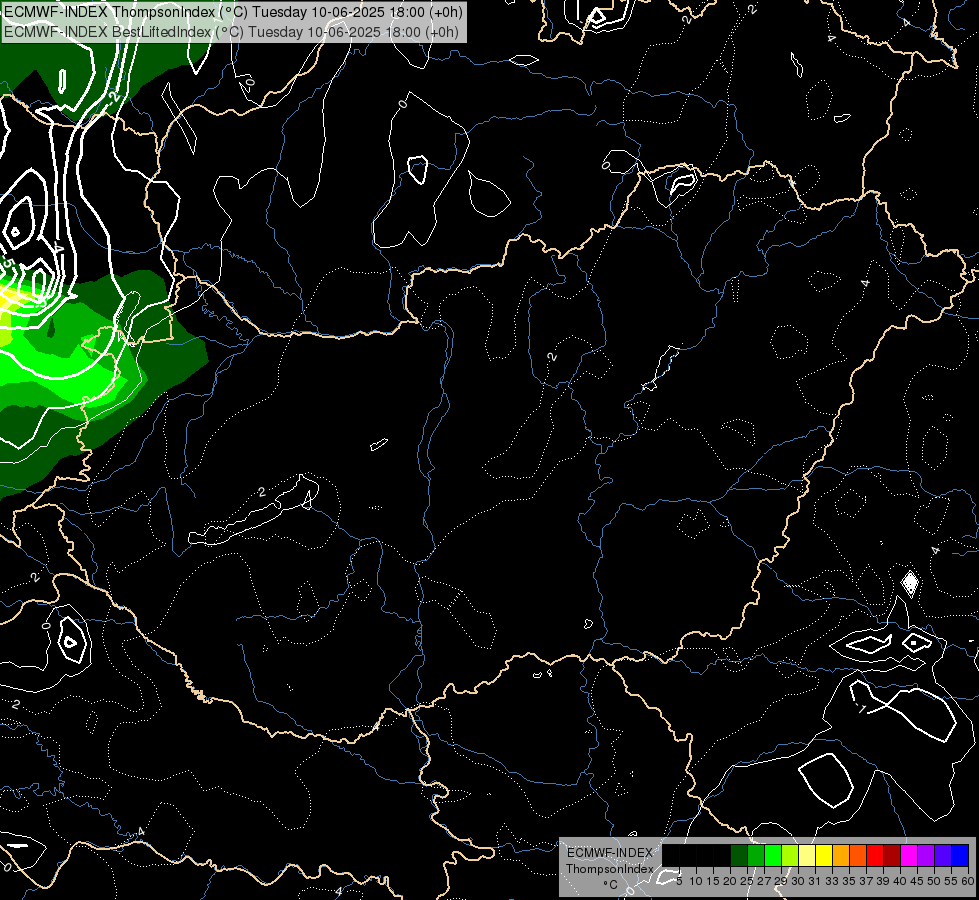979x900 pixels.
Task: Click the legend scale value '37'
Action: pyautogui.click(x=866, y=881)
